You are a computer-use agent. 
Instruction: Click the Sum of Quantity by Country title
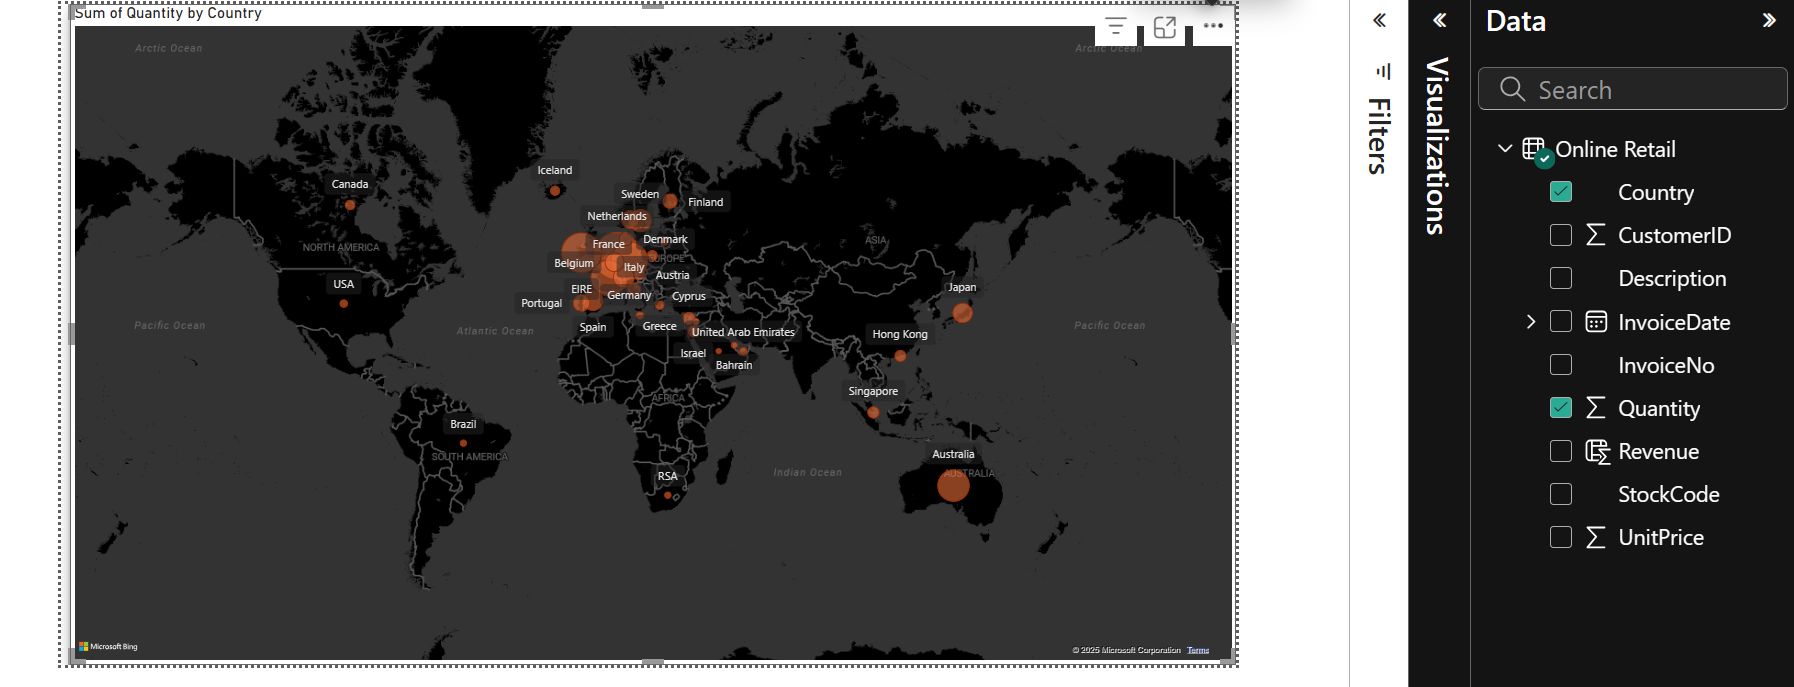tap(168, 13)
